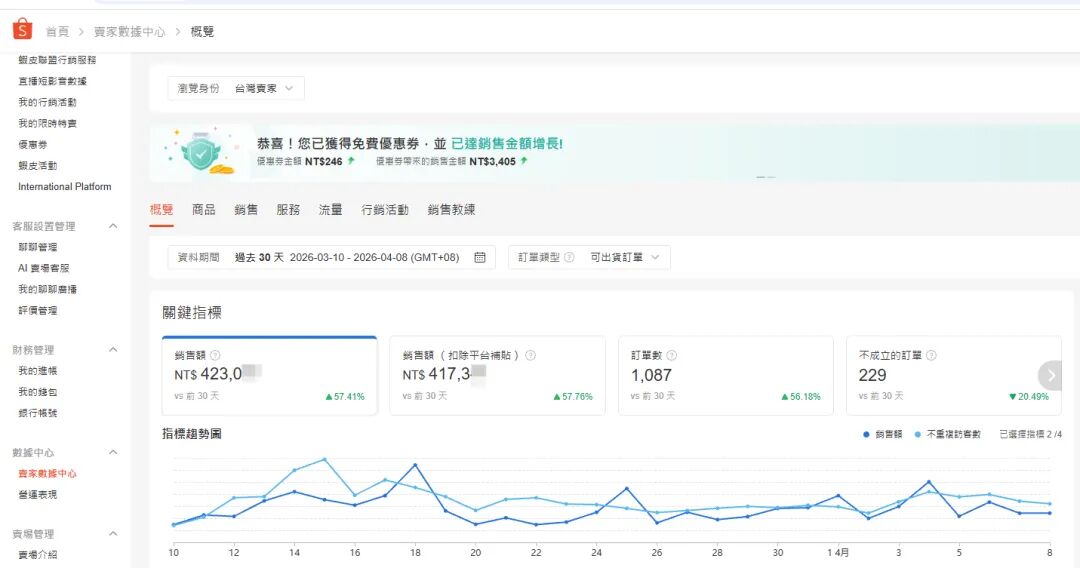Click help icon next to 訂單類型
Image resolution: width=1080 pixels, height=568 pixels.
(x=569, y=257)
